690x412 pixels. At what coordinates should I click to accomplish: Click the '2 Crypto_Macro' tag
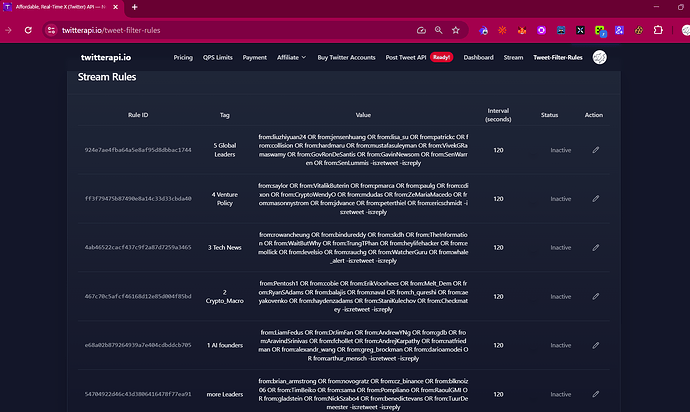[x=225, y=297]
